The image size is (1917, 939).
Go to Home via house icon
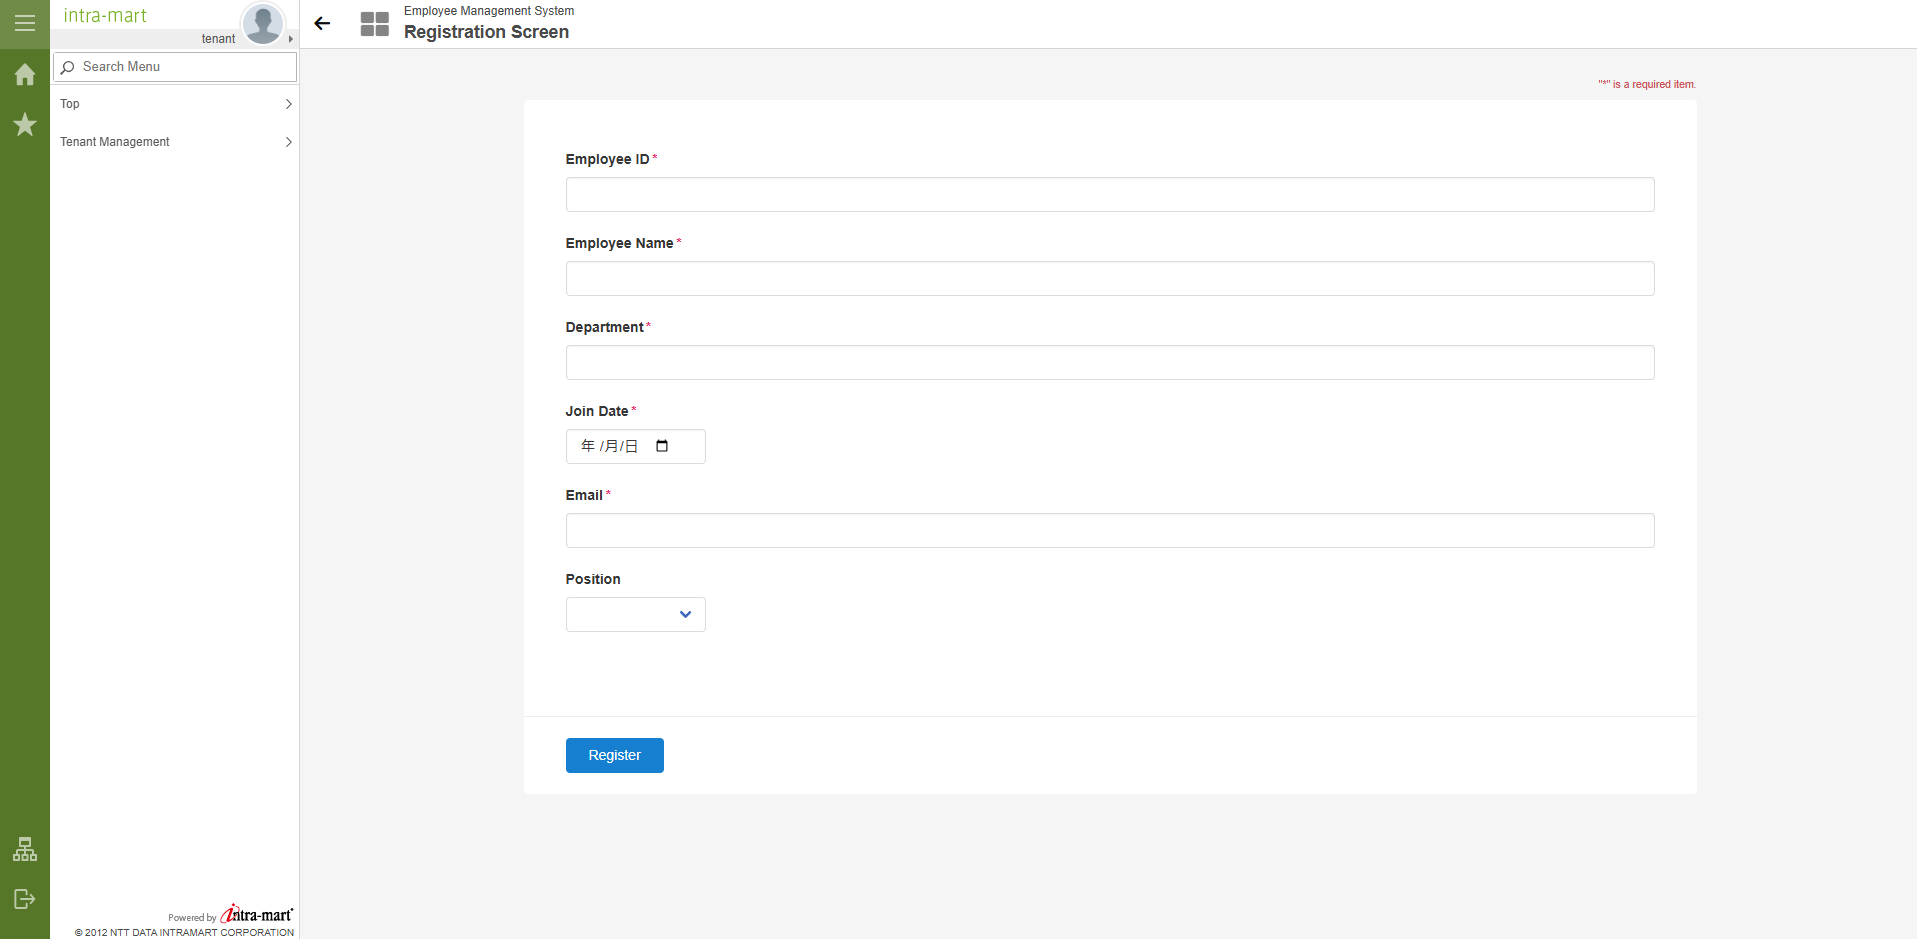click(25, 75)
